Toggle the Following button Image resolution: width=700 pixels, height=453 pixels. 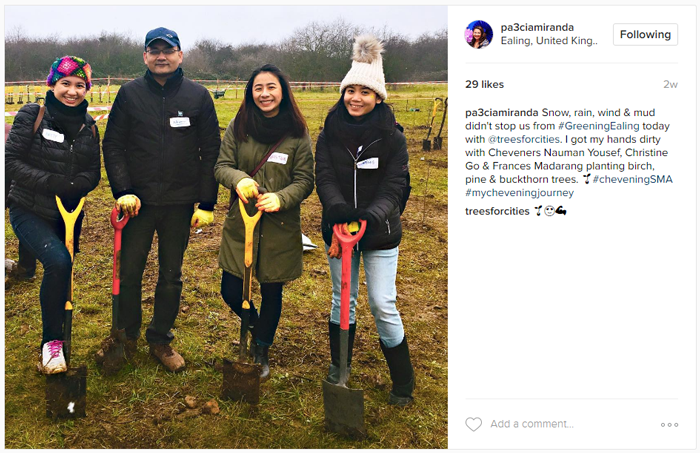pyautogui.click(x=645, y=34)
